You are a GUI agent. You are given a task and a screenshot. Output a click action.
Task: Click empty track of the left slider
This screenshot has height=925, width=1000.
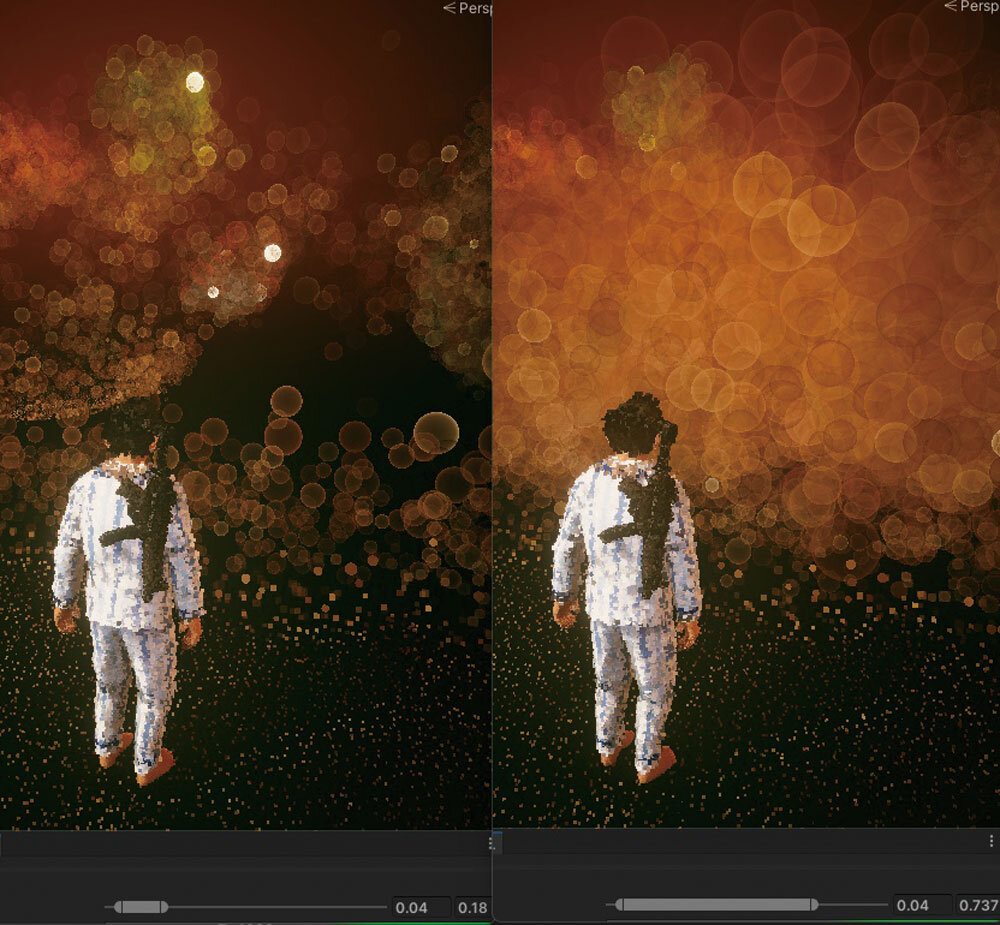pyautogui.click(x=280, y=907)
